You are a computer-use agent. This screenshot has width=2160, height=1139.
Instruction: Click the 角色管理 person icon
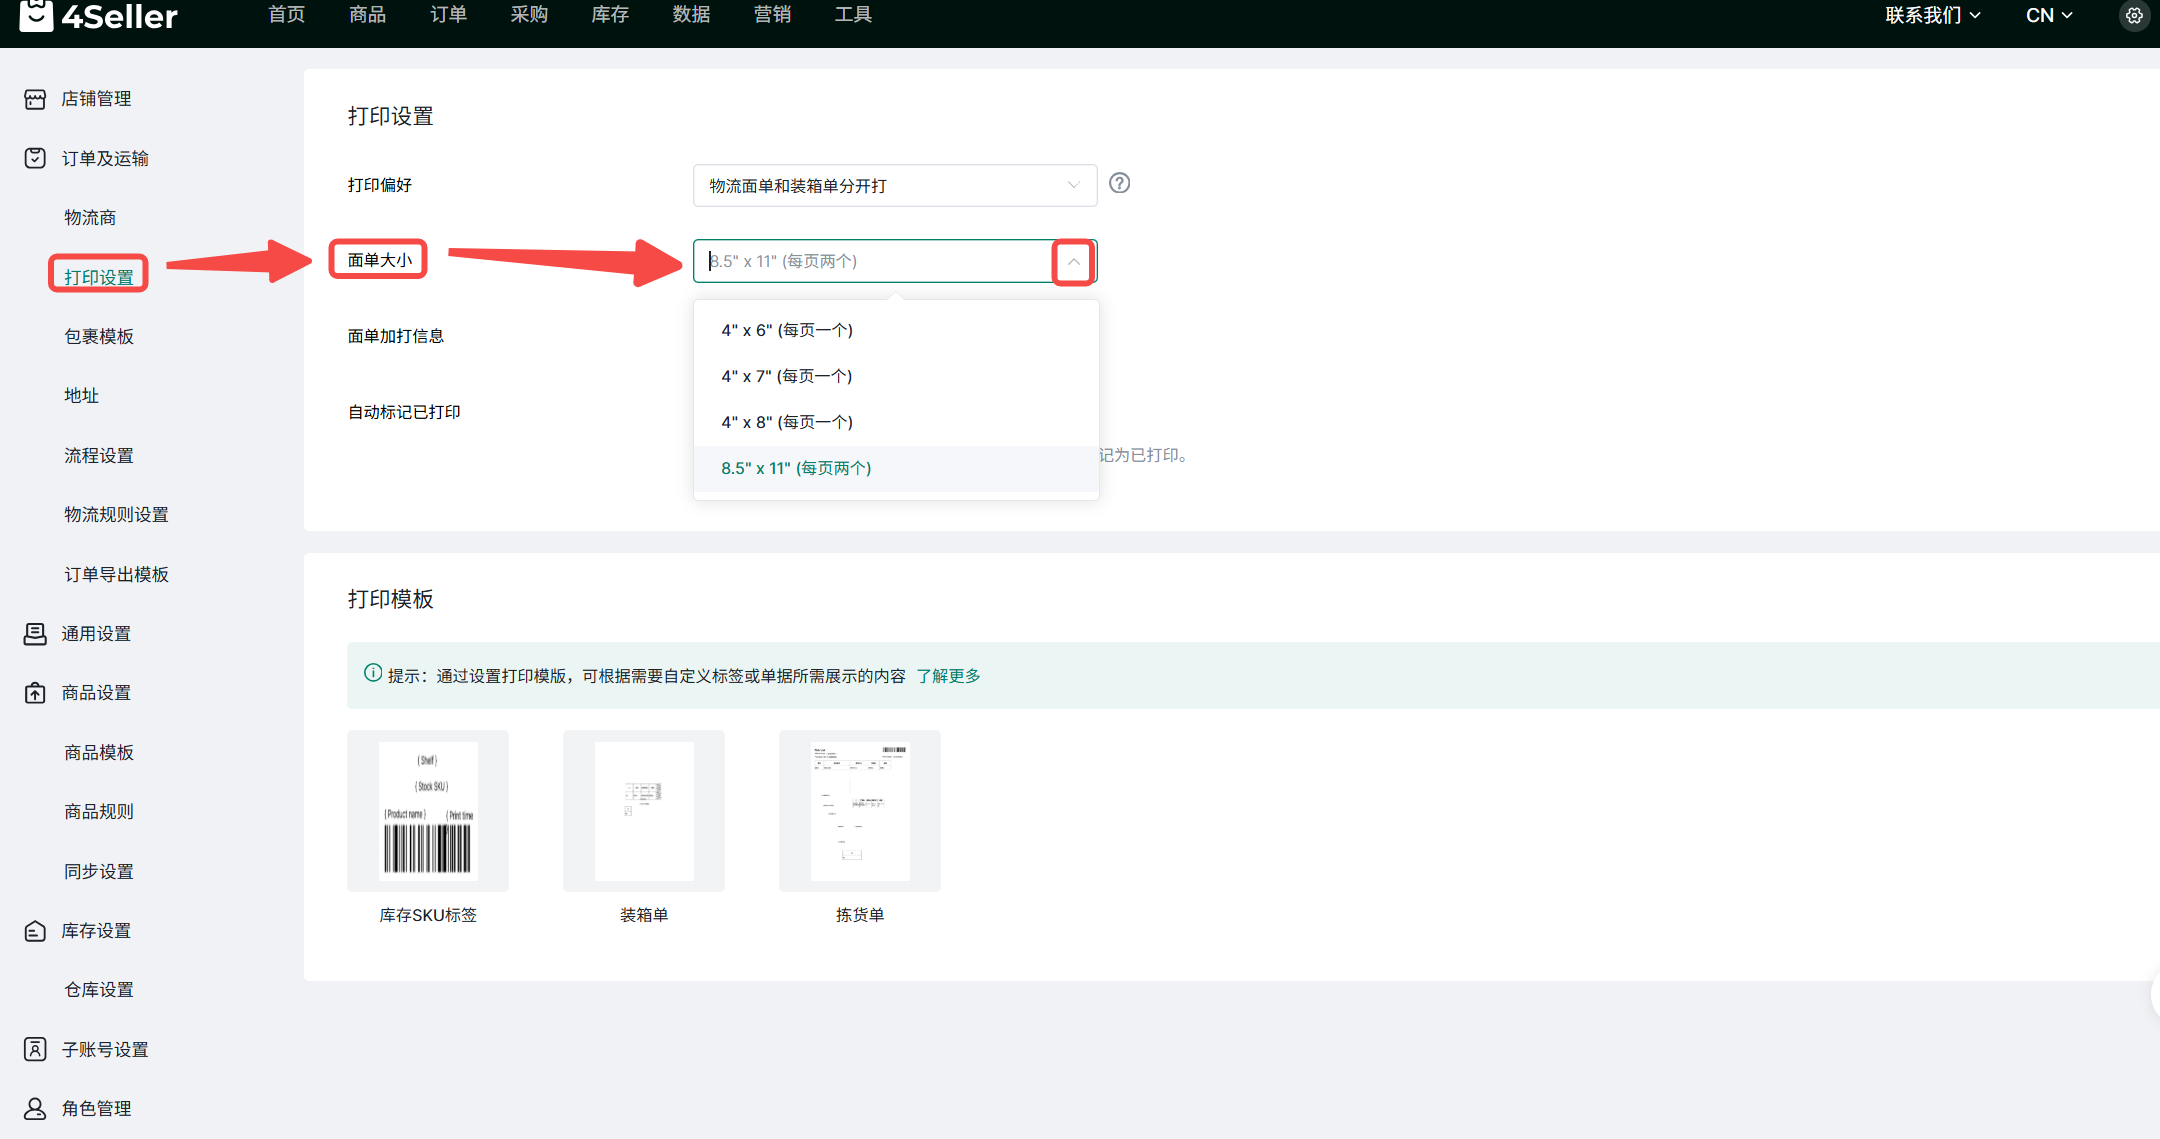coord(35,1108)
